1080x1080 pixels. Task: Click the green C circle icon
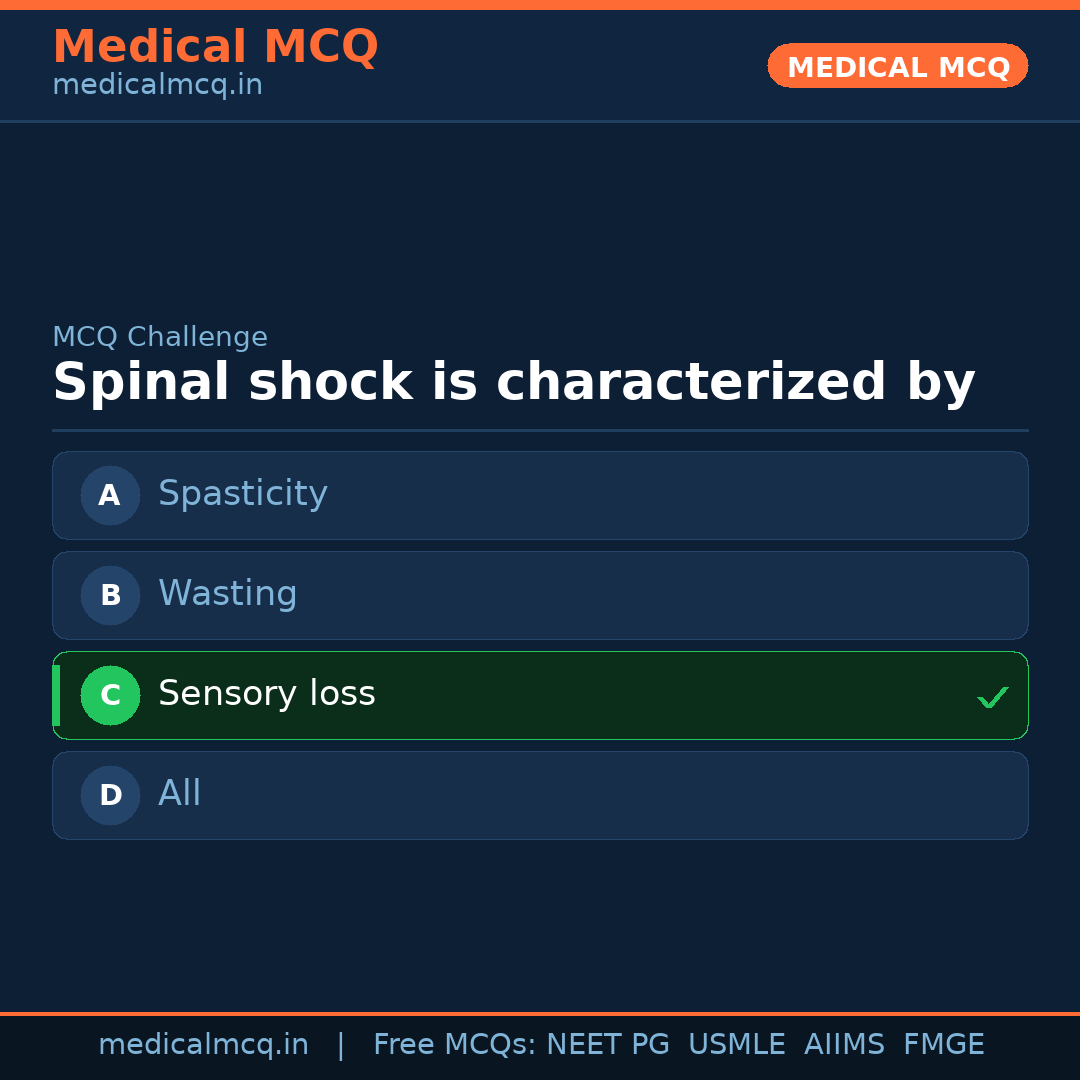tap(110, 695)
